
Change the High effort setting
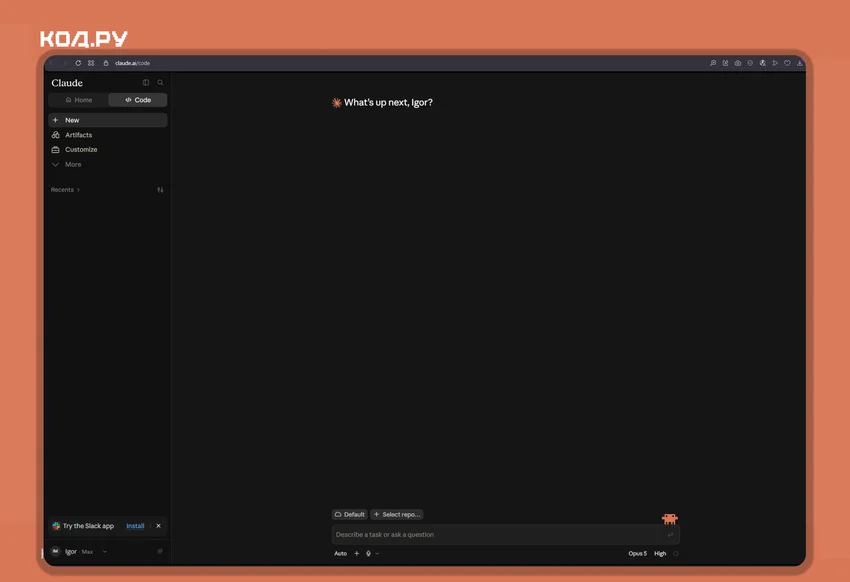660,553
